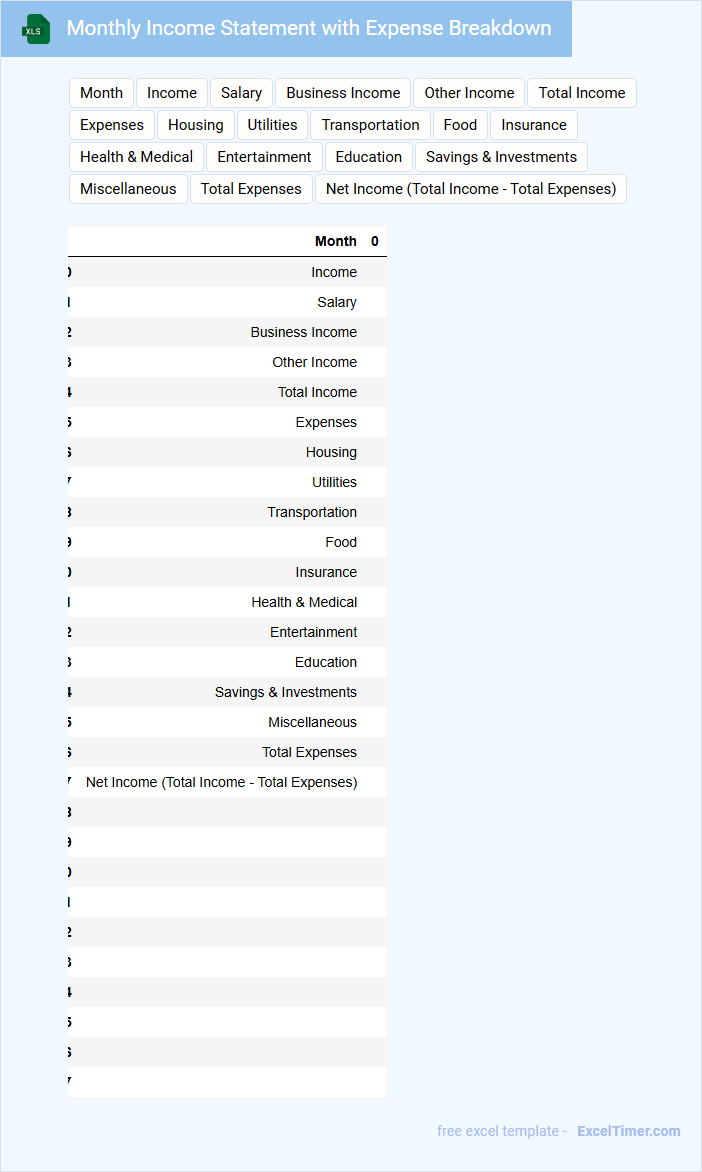Choose the Housing tag
This screenshot has height=1172, width=702.
click(x=196, y=125)
